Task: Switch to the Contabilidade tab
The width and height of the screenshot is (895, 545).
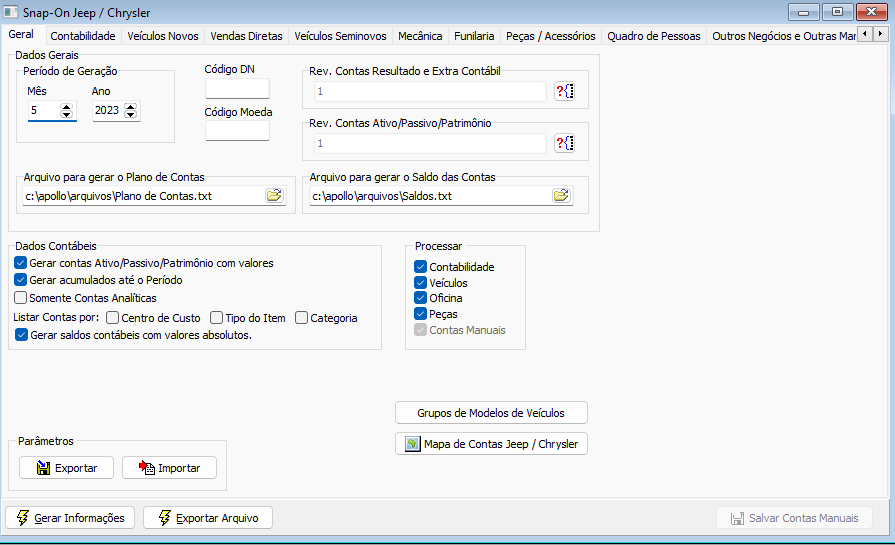Action: click(x=83, y=36)
